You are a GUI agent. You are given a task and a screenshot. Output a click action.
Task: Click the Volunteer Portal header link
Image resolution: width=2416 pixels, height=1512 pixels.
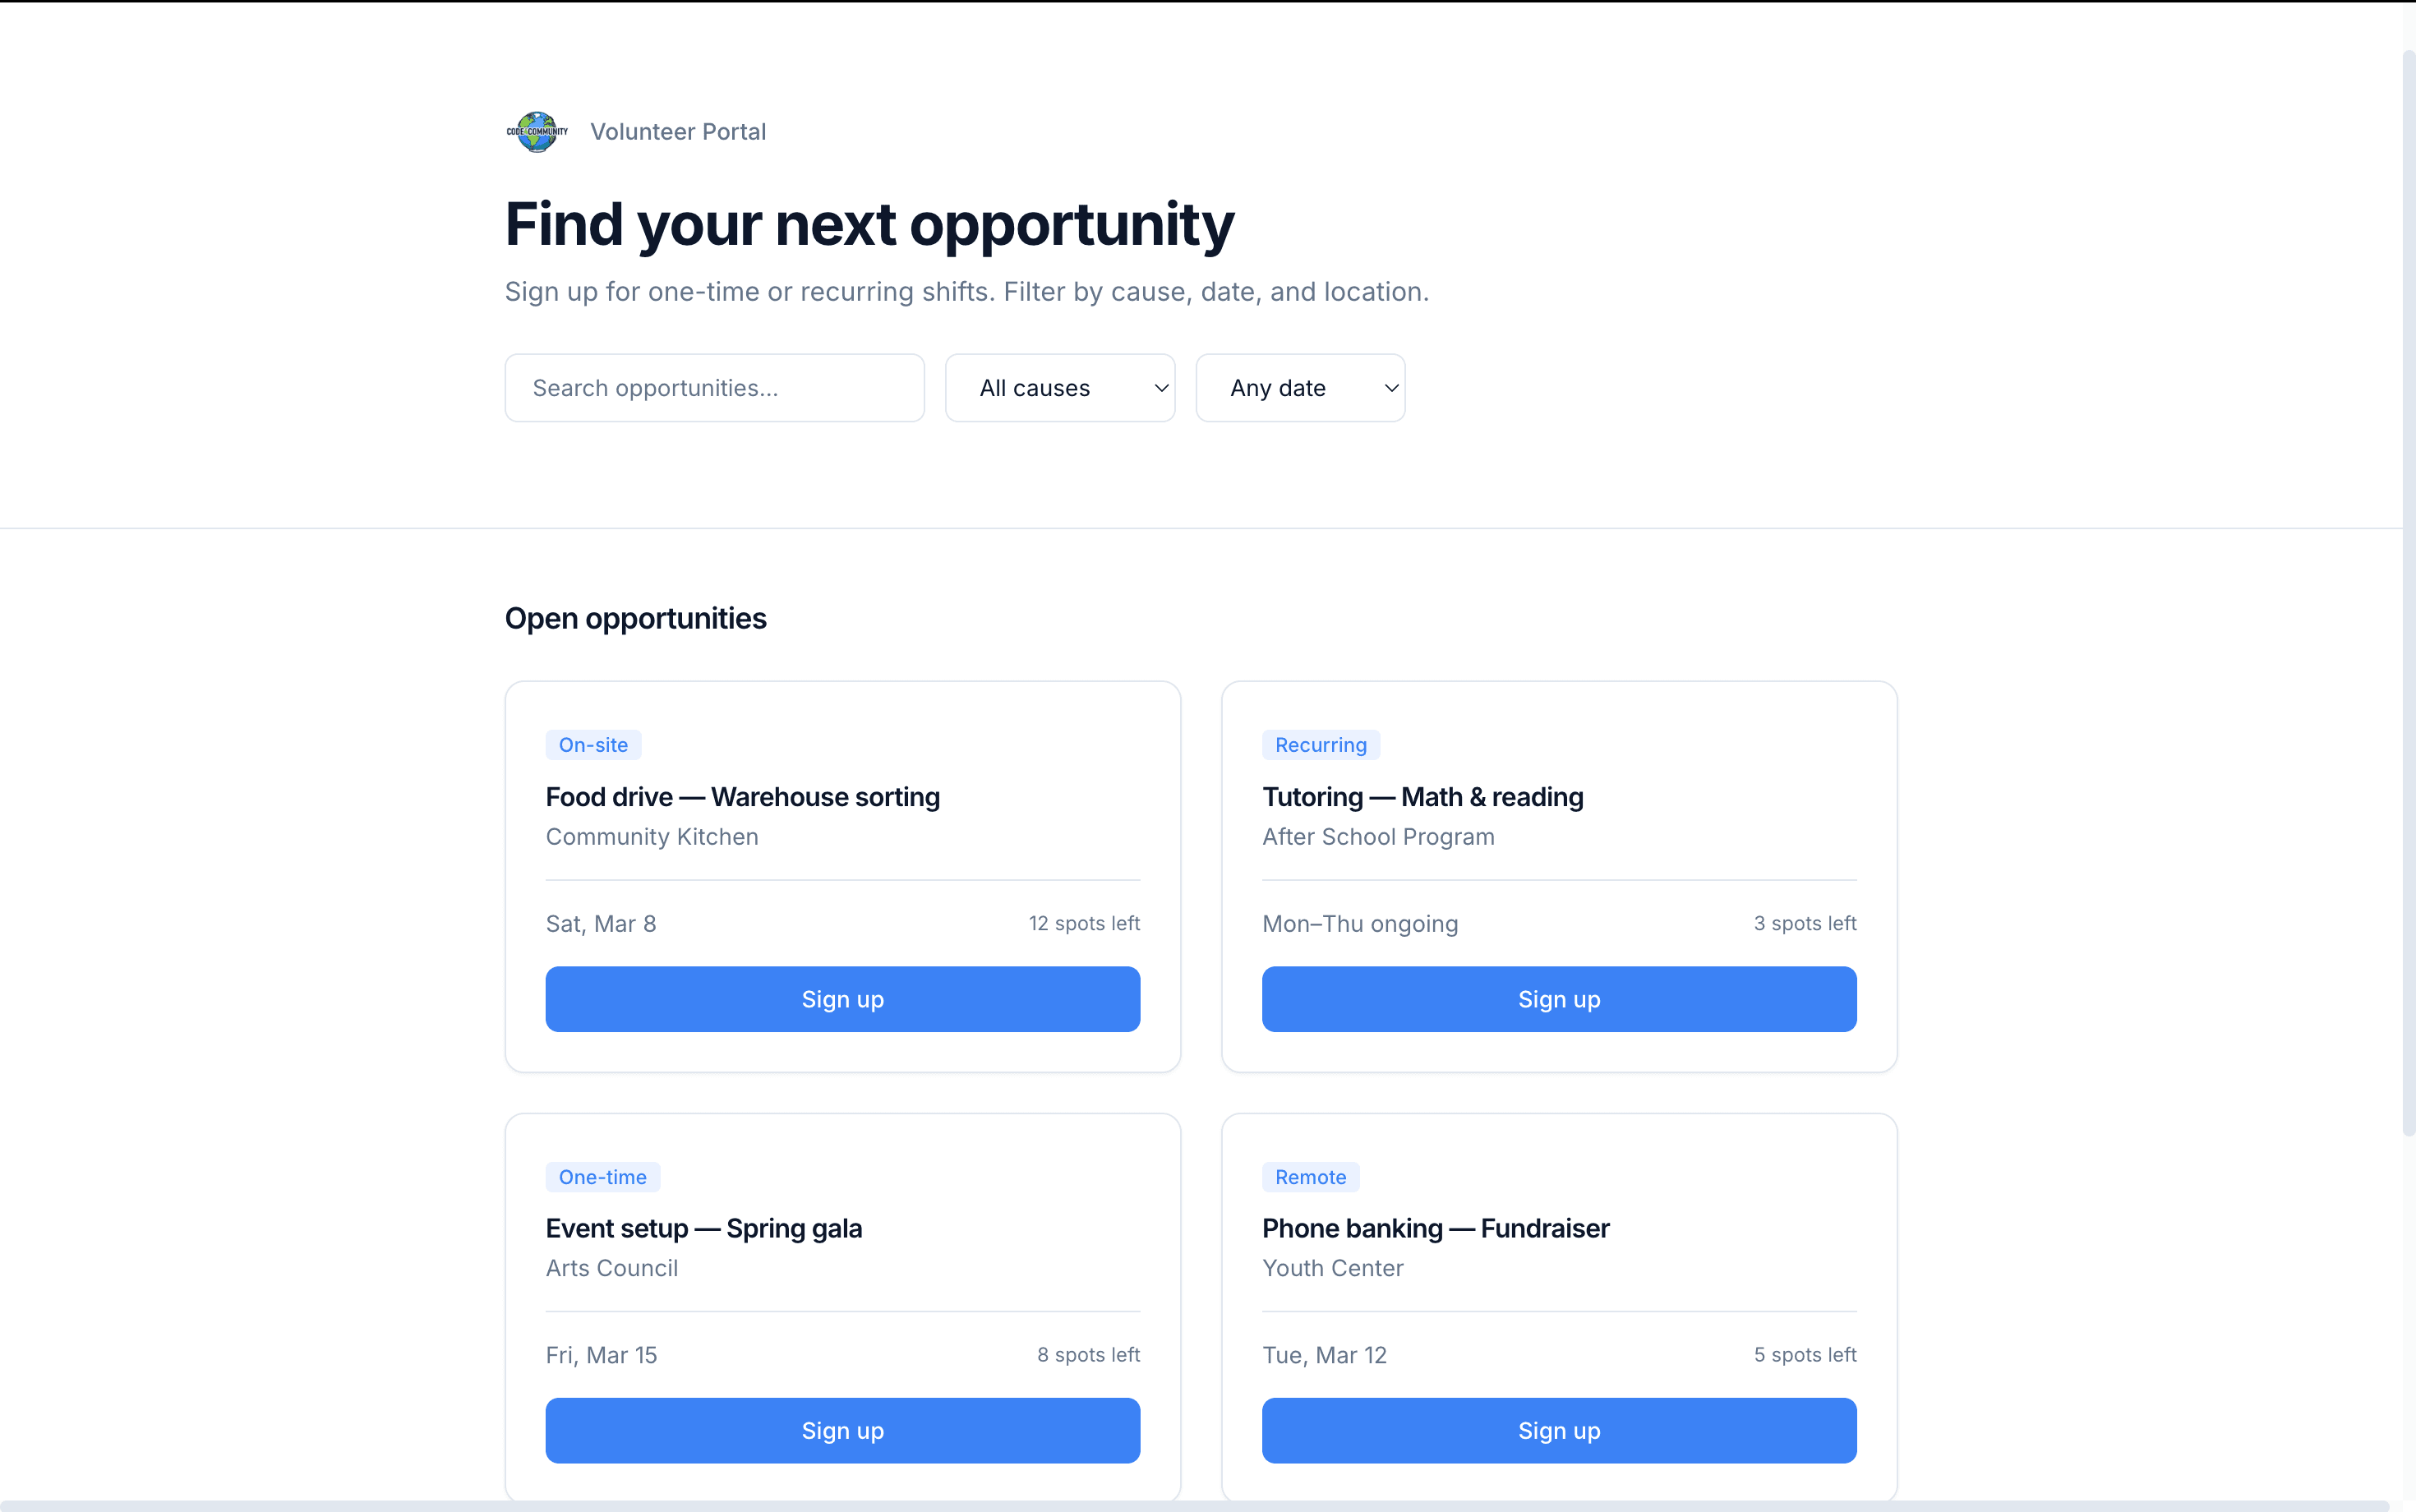(x=677, y=131)
